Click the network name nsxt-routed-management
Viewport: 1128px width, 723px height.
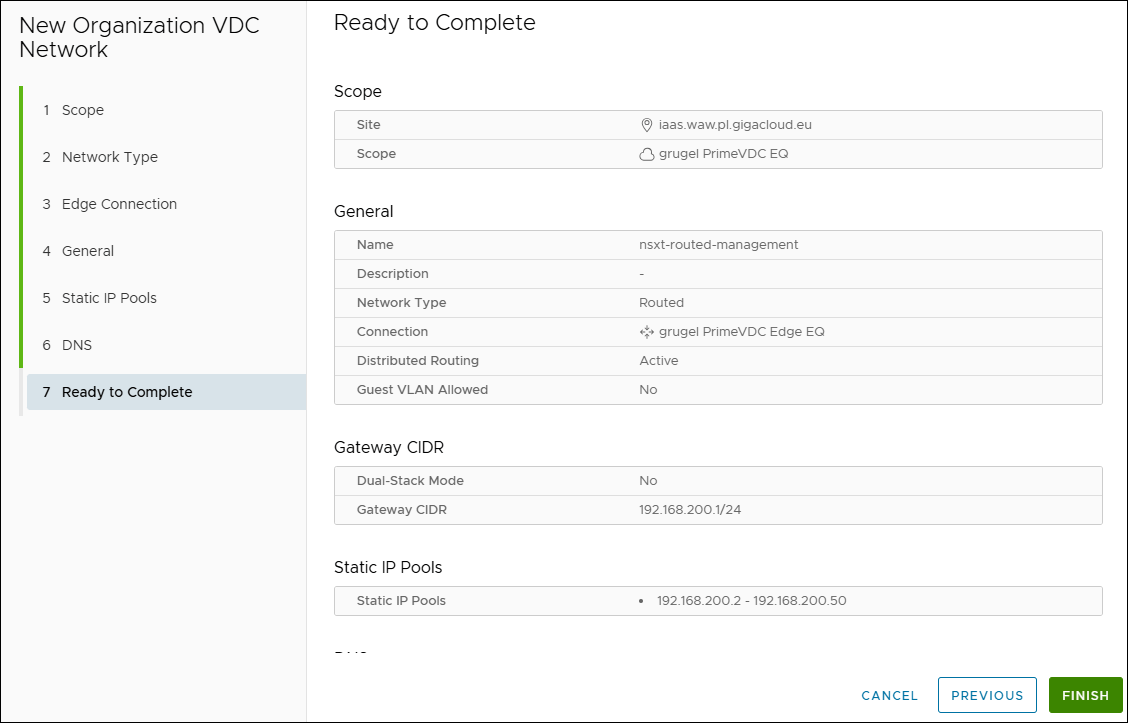pyautogui.click(x=718, y=245)
